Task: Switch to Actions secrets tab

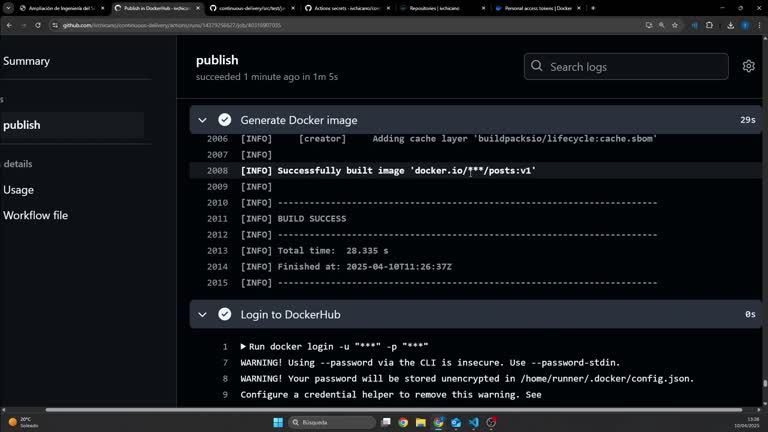Action: [346, 8]
